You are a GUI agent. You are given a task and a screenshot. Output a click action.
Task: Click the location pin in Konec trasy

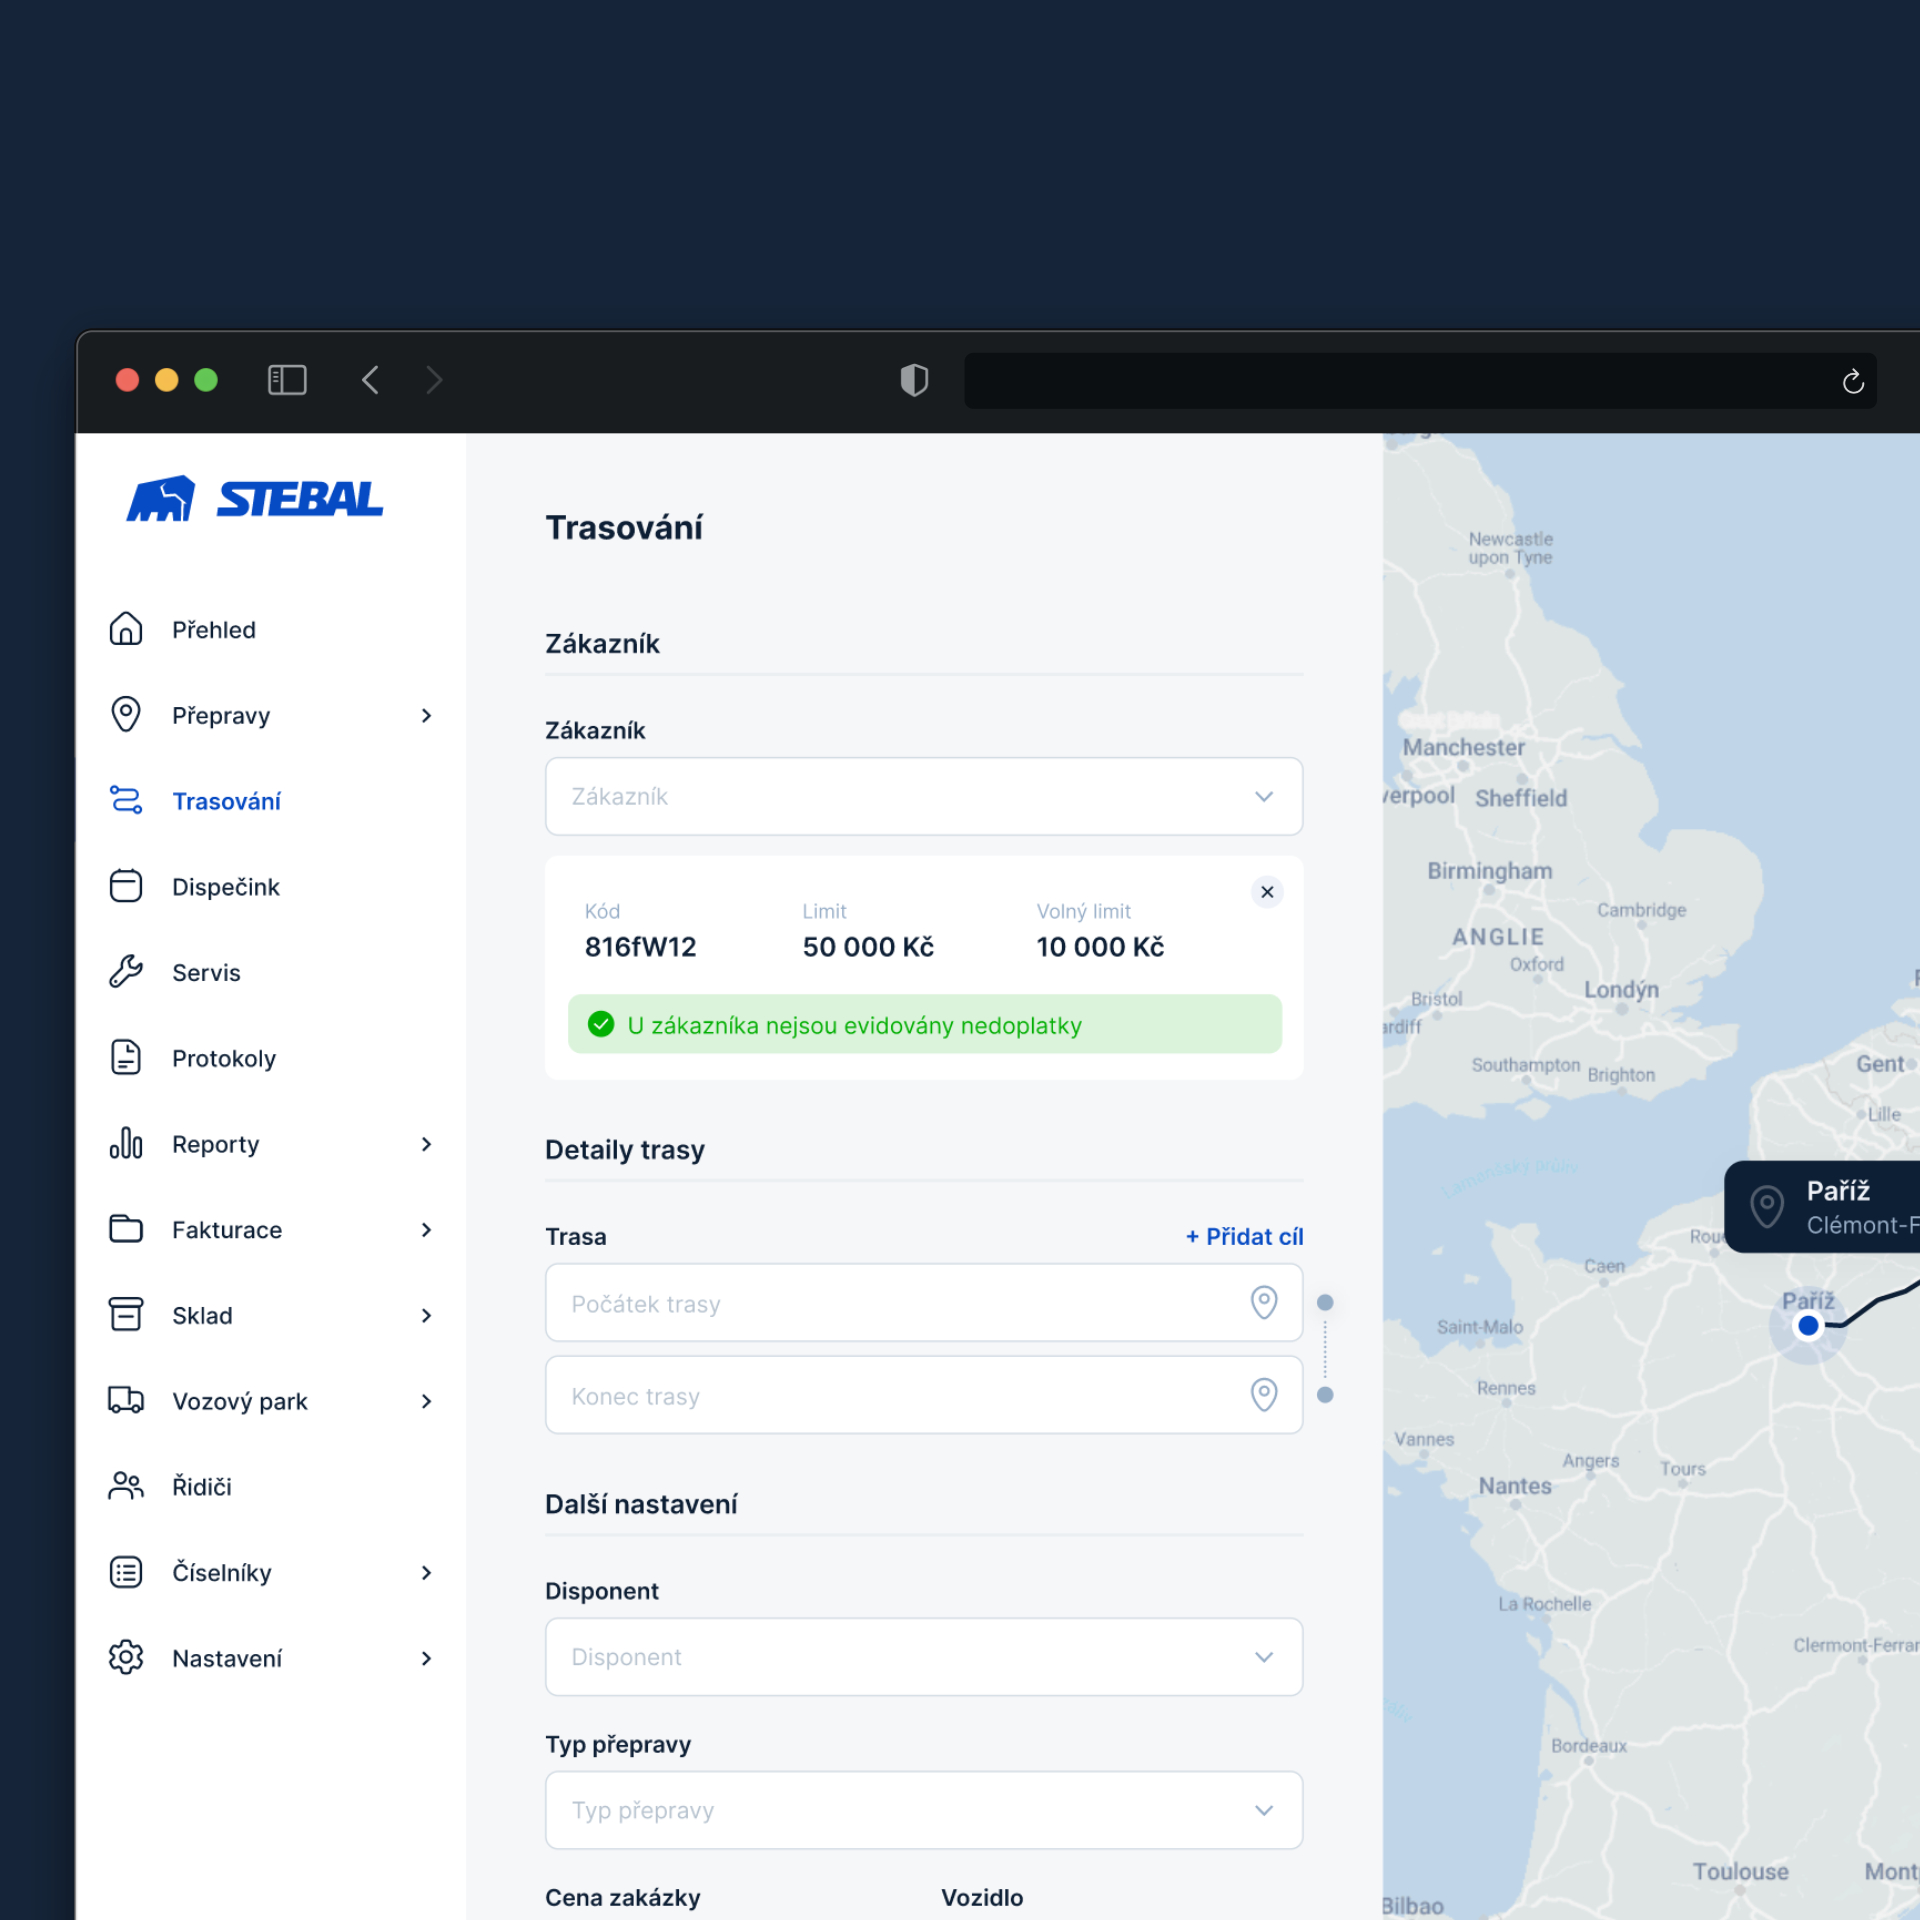point(1264,1394)
